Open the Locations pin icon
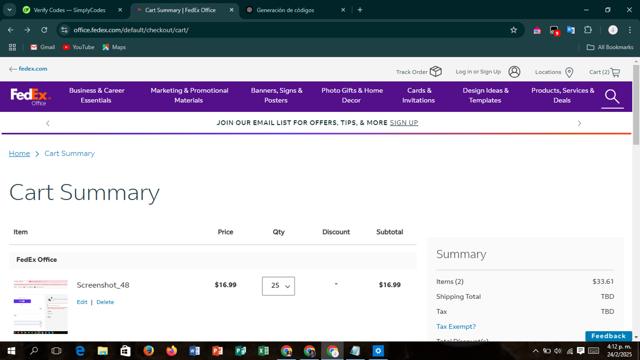The height and width of the screenshot is (360, 640). pos(569,72)
